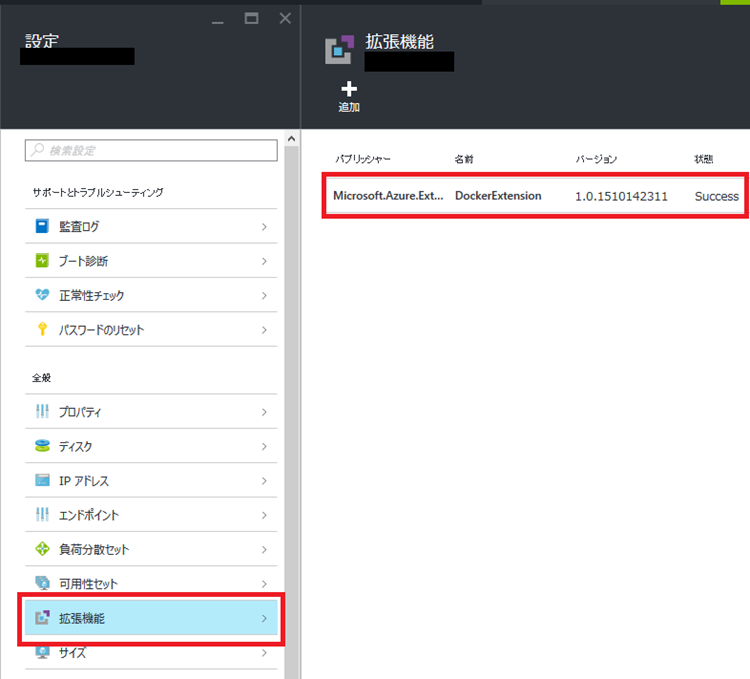The height and width of the screenshot is (679, 750).
Task: Open エンドポイント label
Action: click(88, 515)
